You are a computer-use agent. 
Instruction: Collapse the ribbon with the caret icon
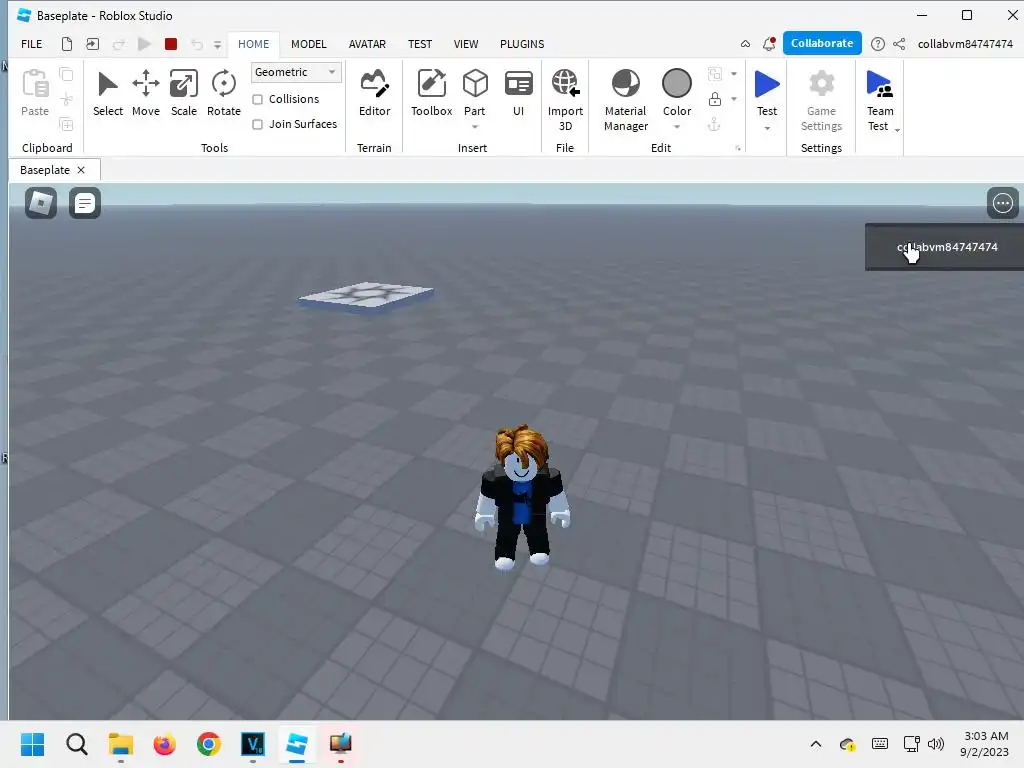click(x=745, y=44)
